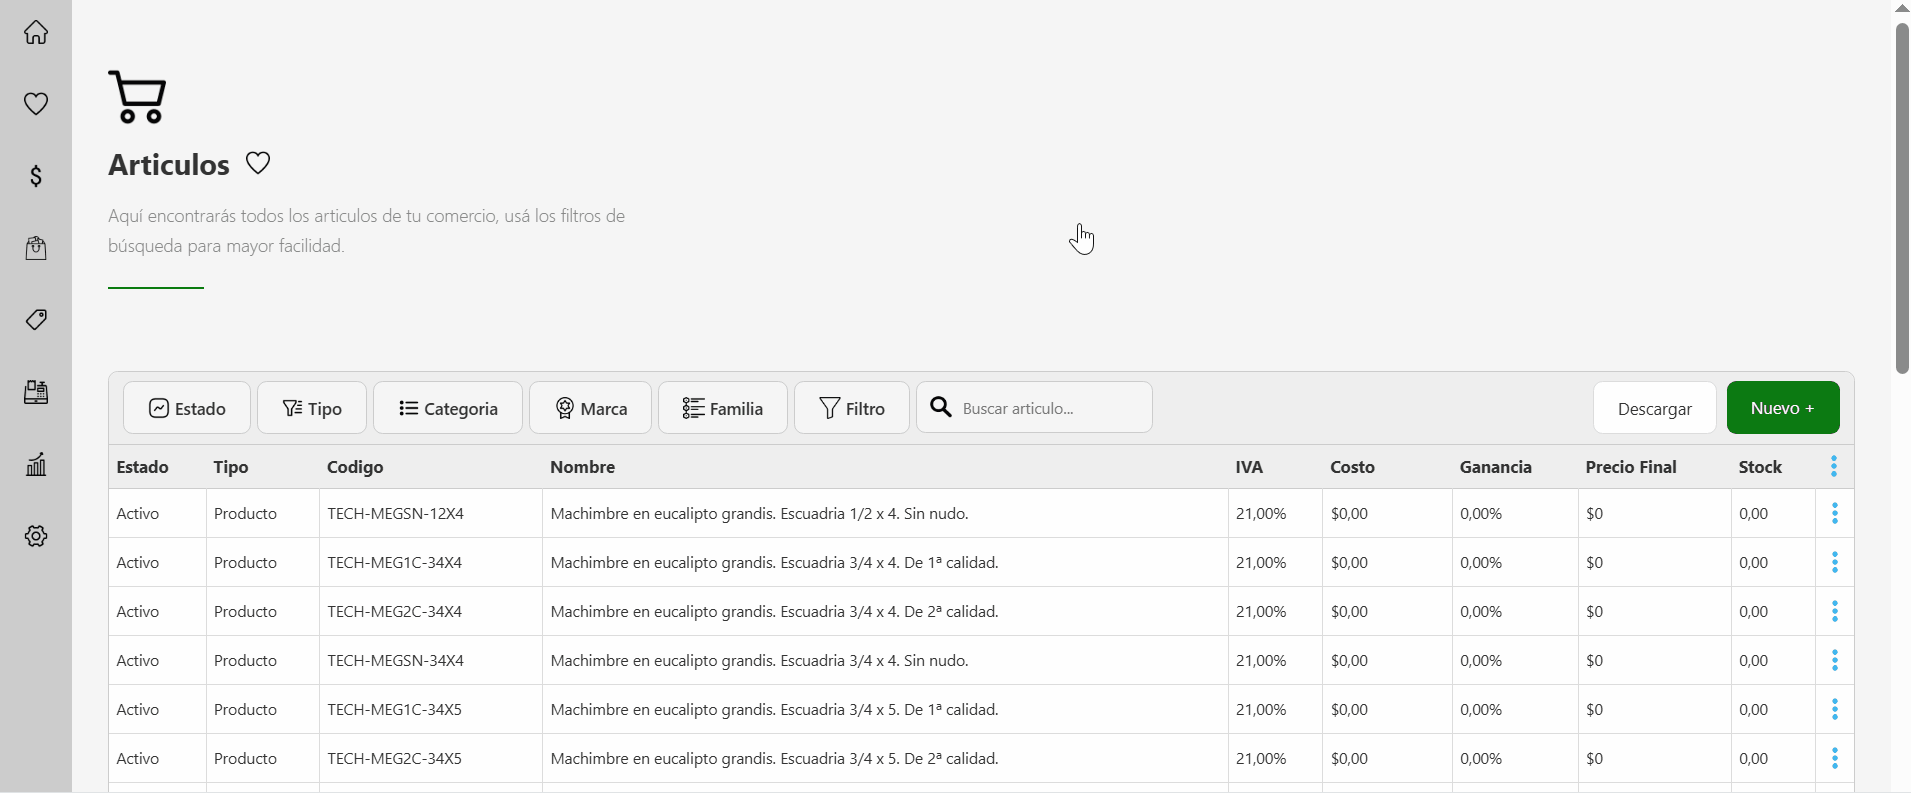
Task: Click the green Nuevo + button
Action: 1782,408
